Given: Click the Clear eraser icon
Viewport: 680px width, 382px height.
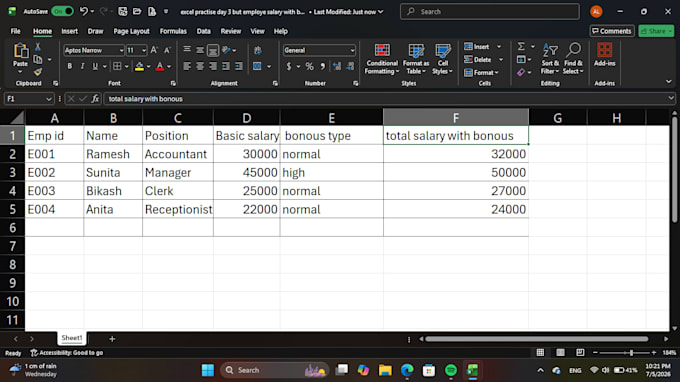Looking at the screenshot, I should [521, 72].
